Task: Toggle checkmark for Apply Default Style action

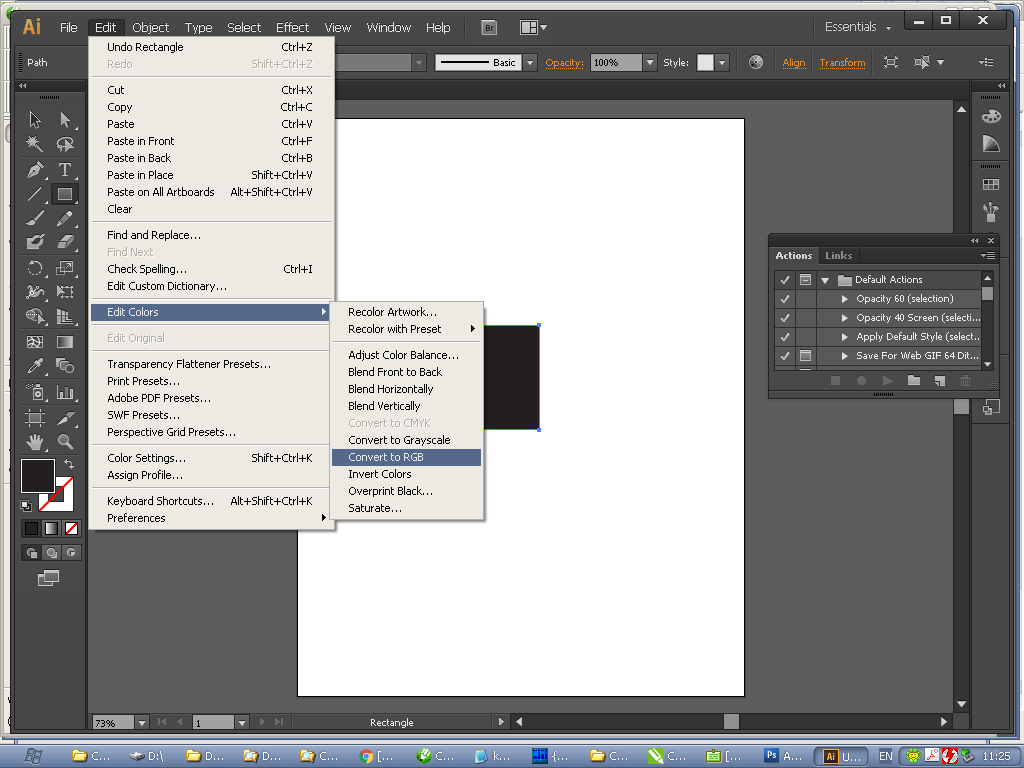Action: click(x=785, y=336)
